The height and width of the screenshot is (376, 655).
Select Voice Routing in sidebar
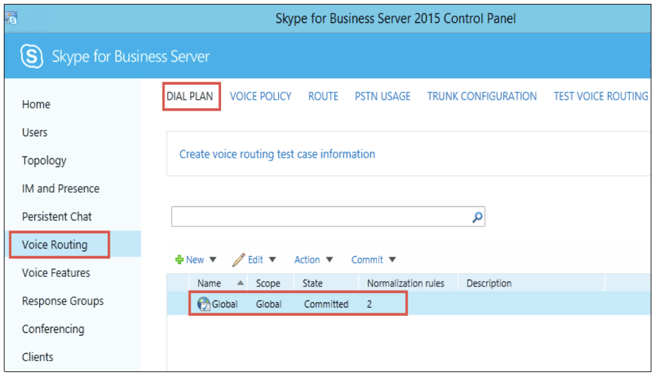(x=55, y=245)
